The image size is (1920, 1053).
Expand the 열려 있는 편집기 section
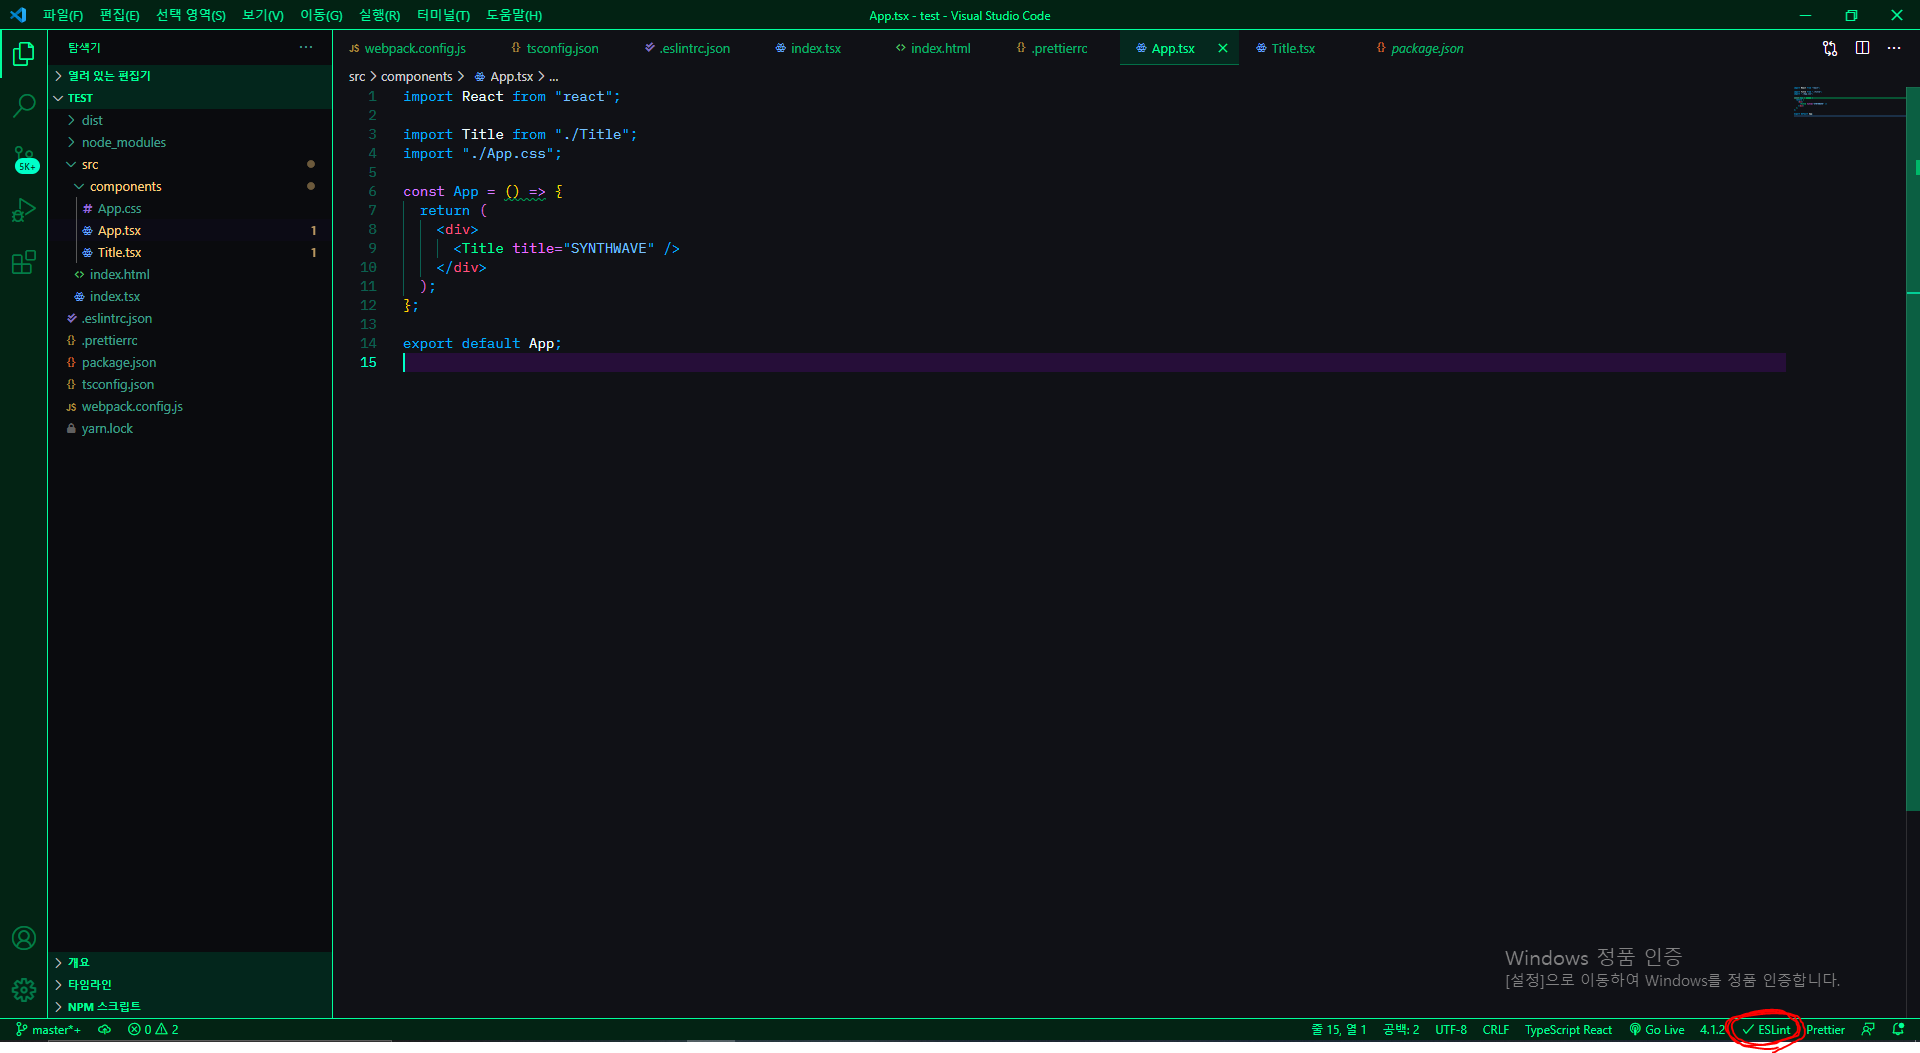pyautogui.click(x=190, y=76)
